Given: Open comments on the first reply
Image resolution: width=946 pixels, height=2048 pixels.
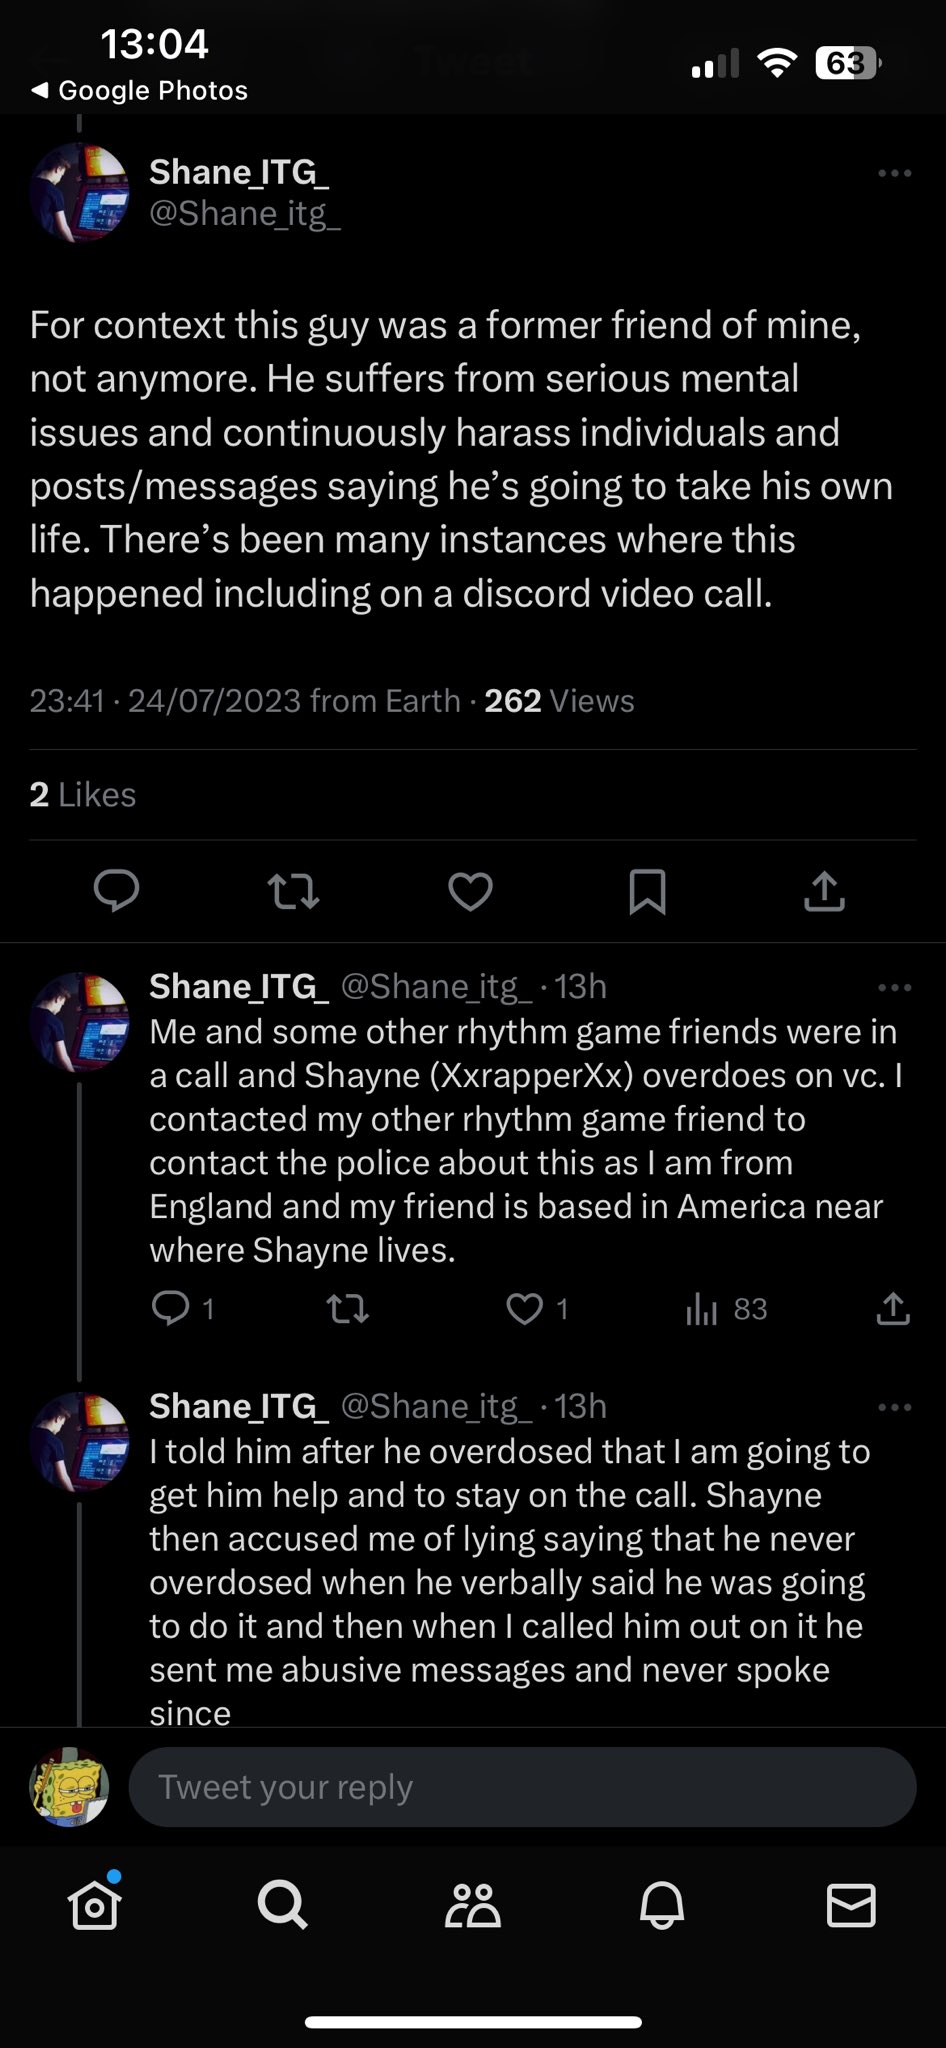Looking at the screenshot, I should [x=171, y=1309].
